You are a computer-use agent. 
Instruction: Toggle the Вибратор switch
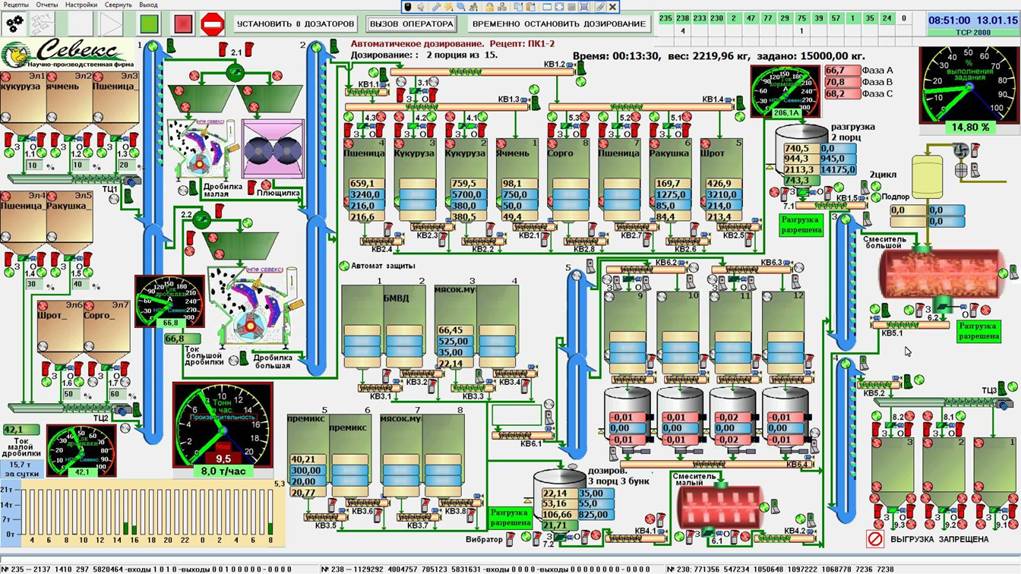pos(510,540)
